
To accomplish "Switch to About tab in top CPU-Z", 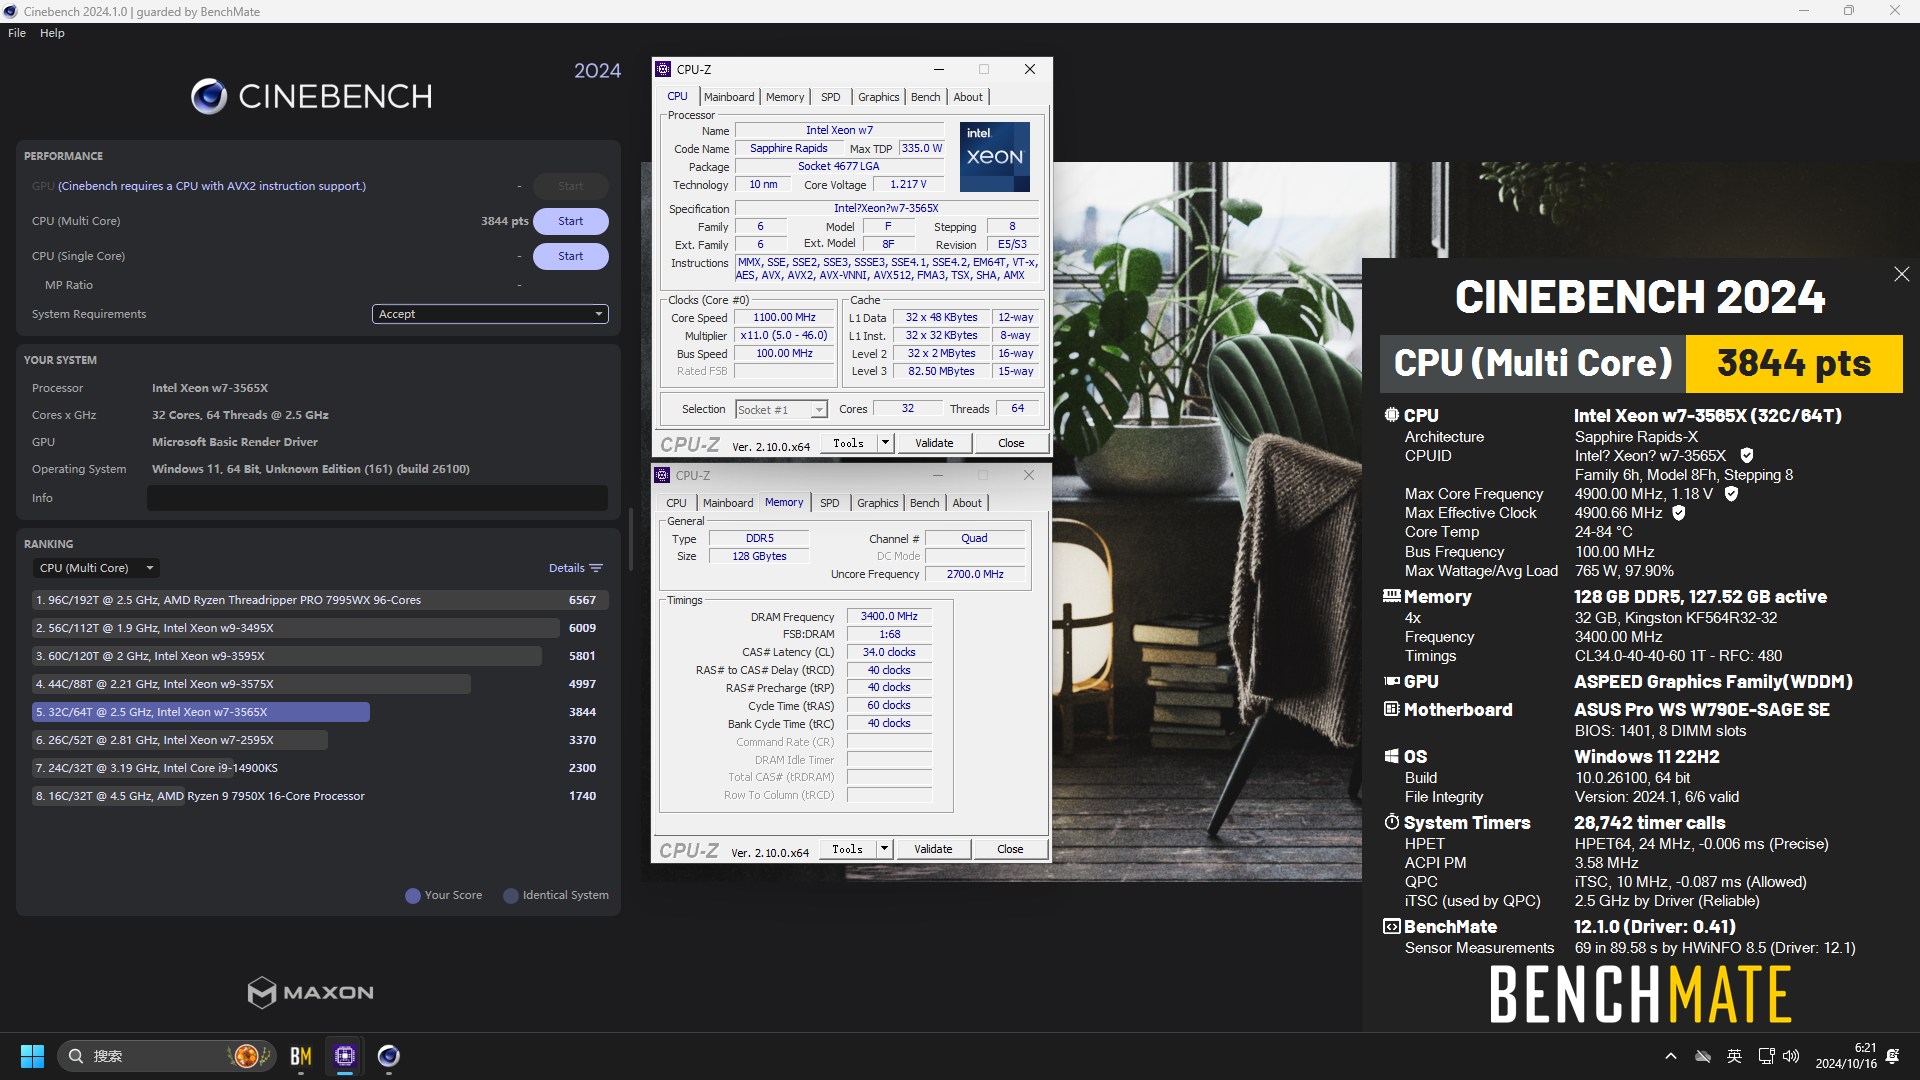I will pyautogui.click(x=968, y=97).
